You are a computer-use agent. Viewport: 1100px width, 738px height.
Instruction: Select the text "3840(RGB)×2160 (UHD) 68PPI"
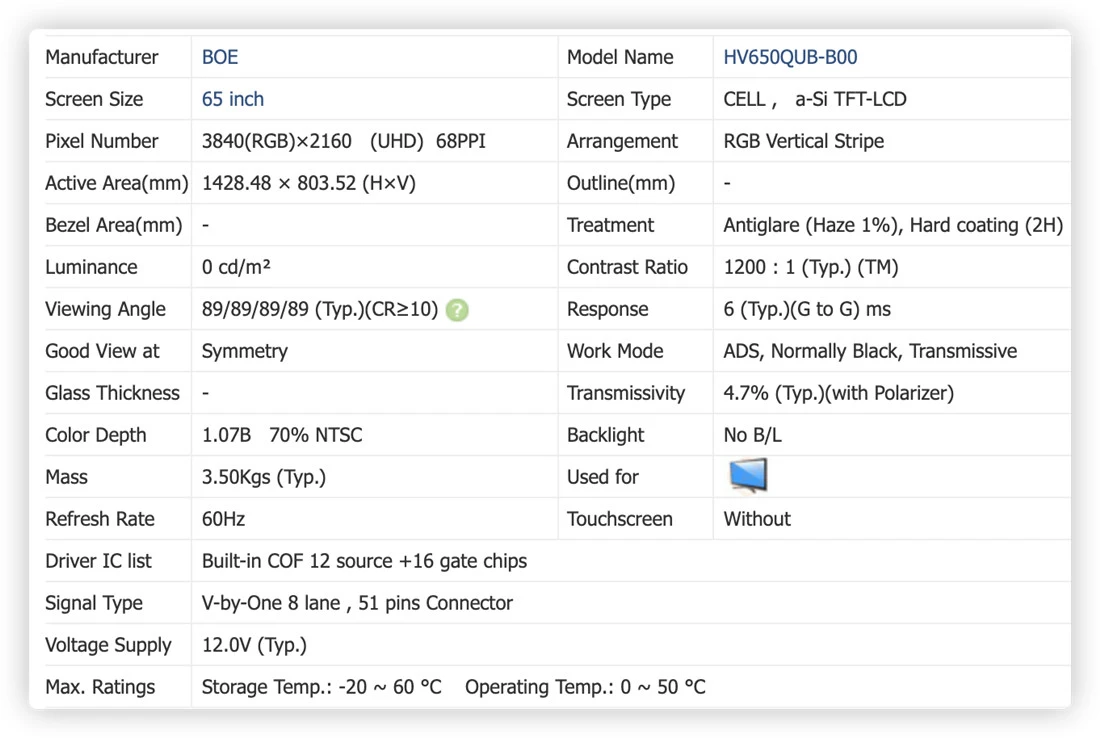pyautogui.click(x=344, y=141)
